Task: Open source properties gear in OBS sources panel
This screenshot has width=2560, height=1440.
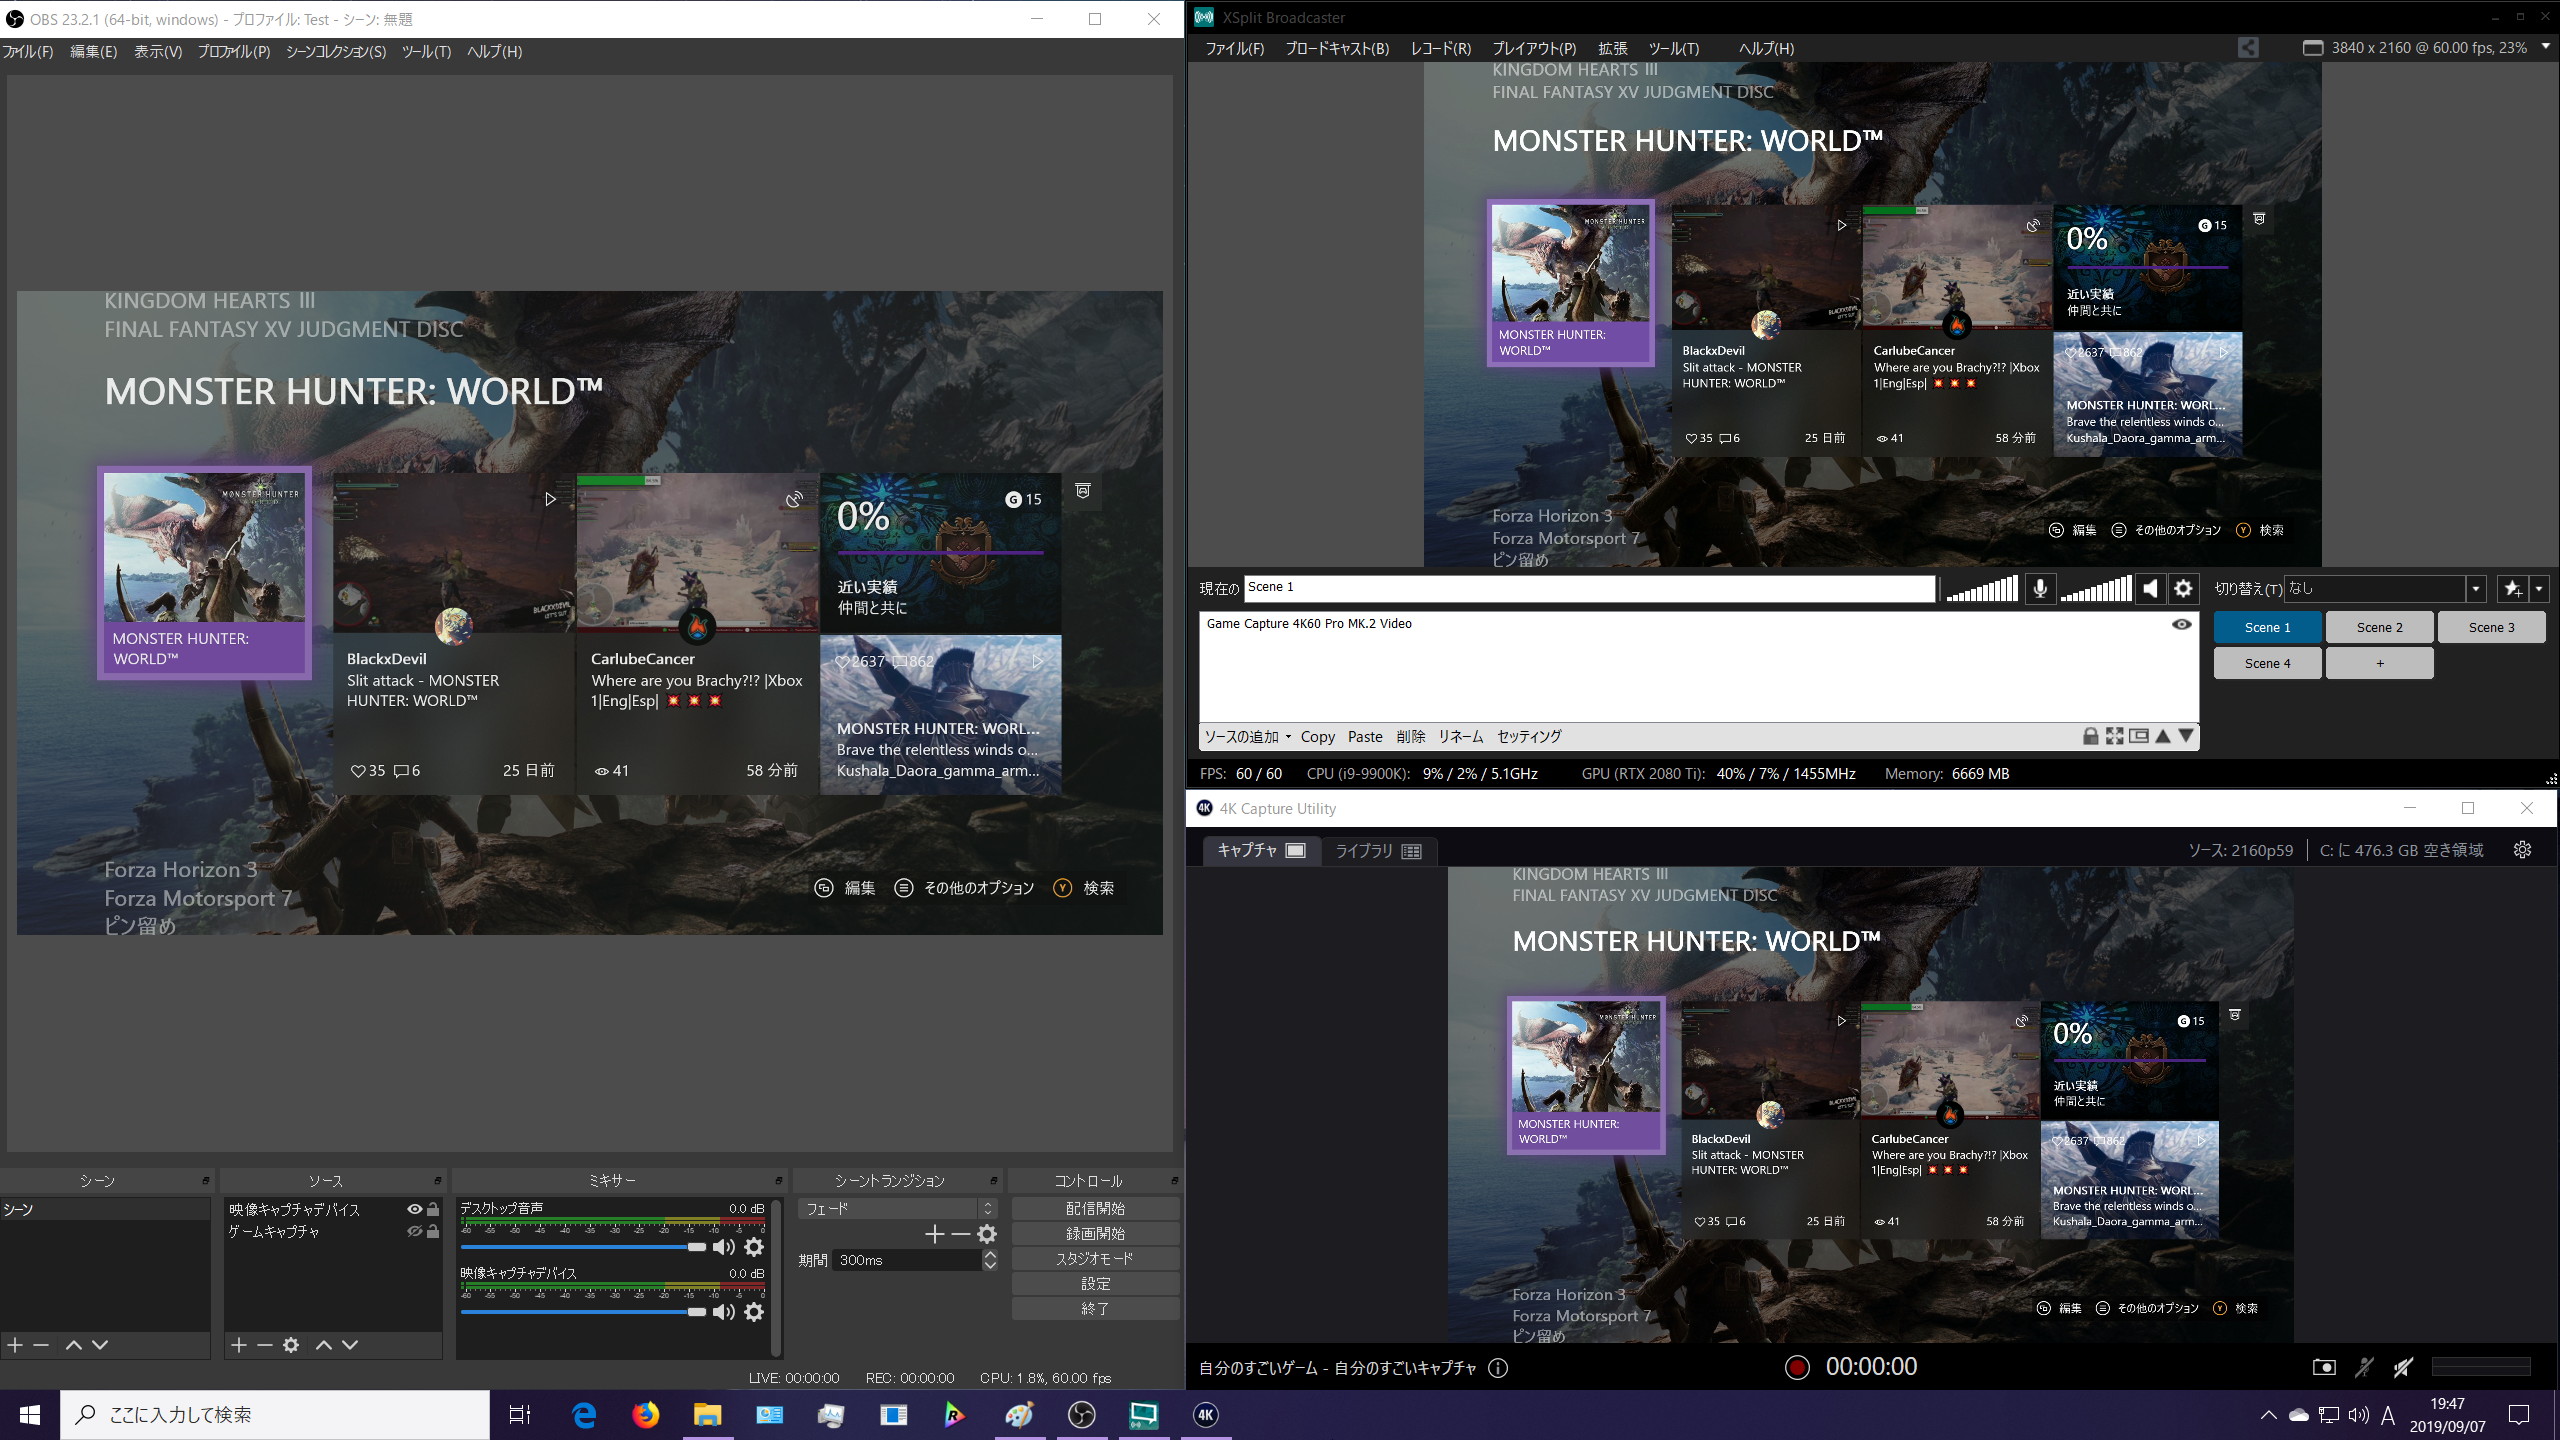Action: [x=291, y=1345]
